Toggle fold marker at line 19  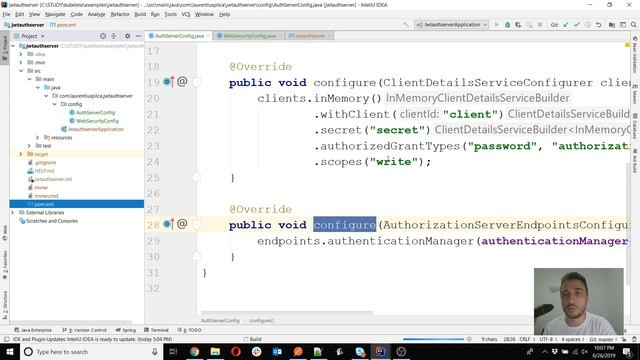(197, 82)
